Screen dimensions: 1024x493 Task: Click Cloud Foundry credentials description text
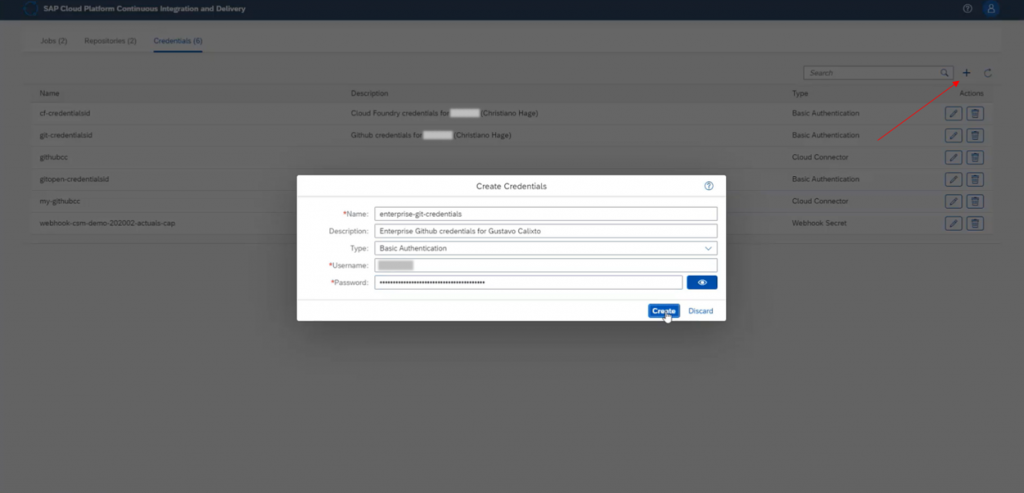pyautogui.click(x=444, y=114)
